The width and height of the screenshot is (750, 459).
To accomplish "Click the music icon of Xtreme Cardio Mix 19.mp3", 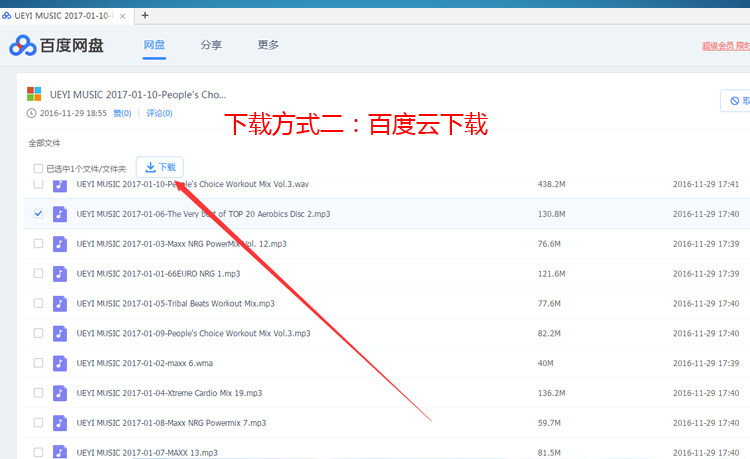I will (60, 393).
